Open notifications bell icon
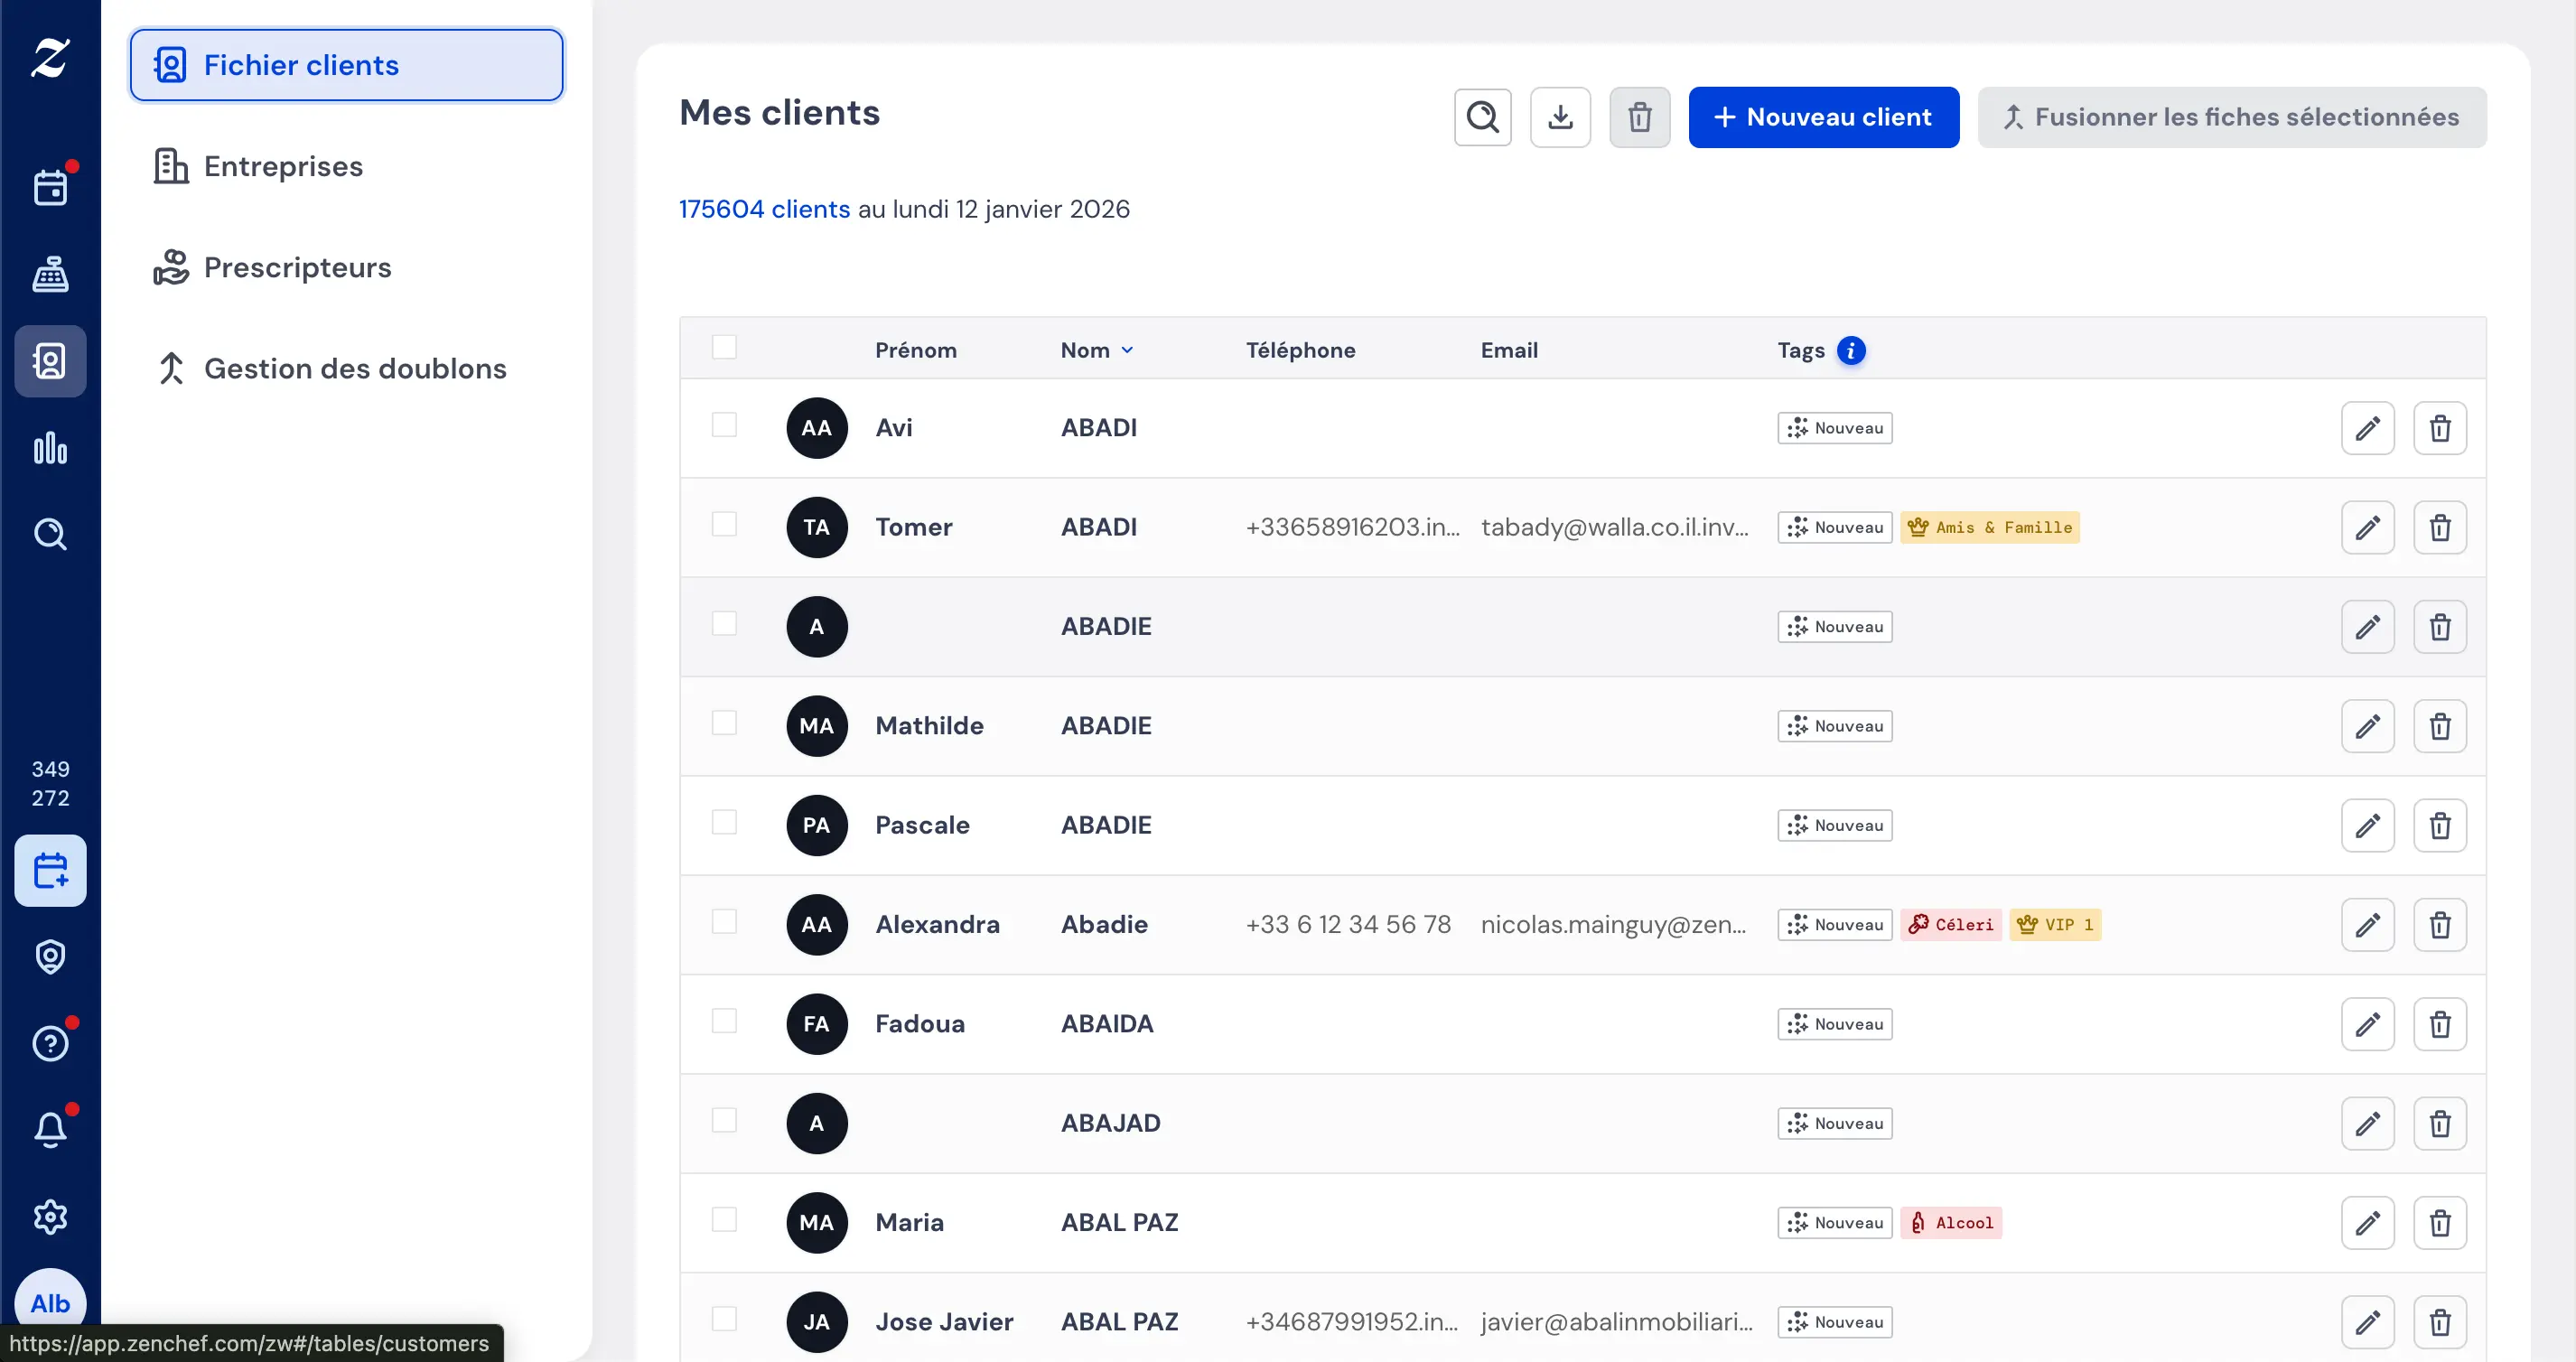Viewport: 2576px width, 1362px height. [50, 1130]
